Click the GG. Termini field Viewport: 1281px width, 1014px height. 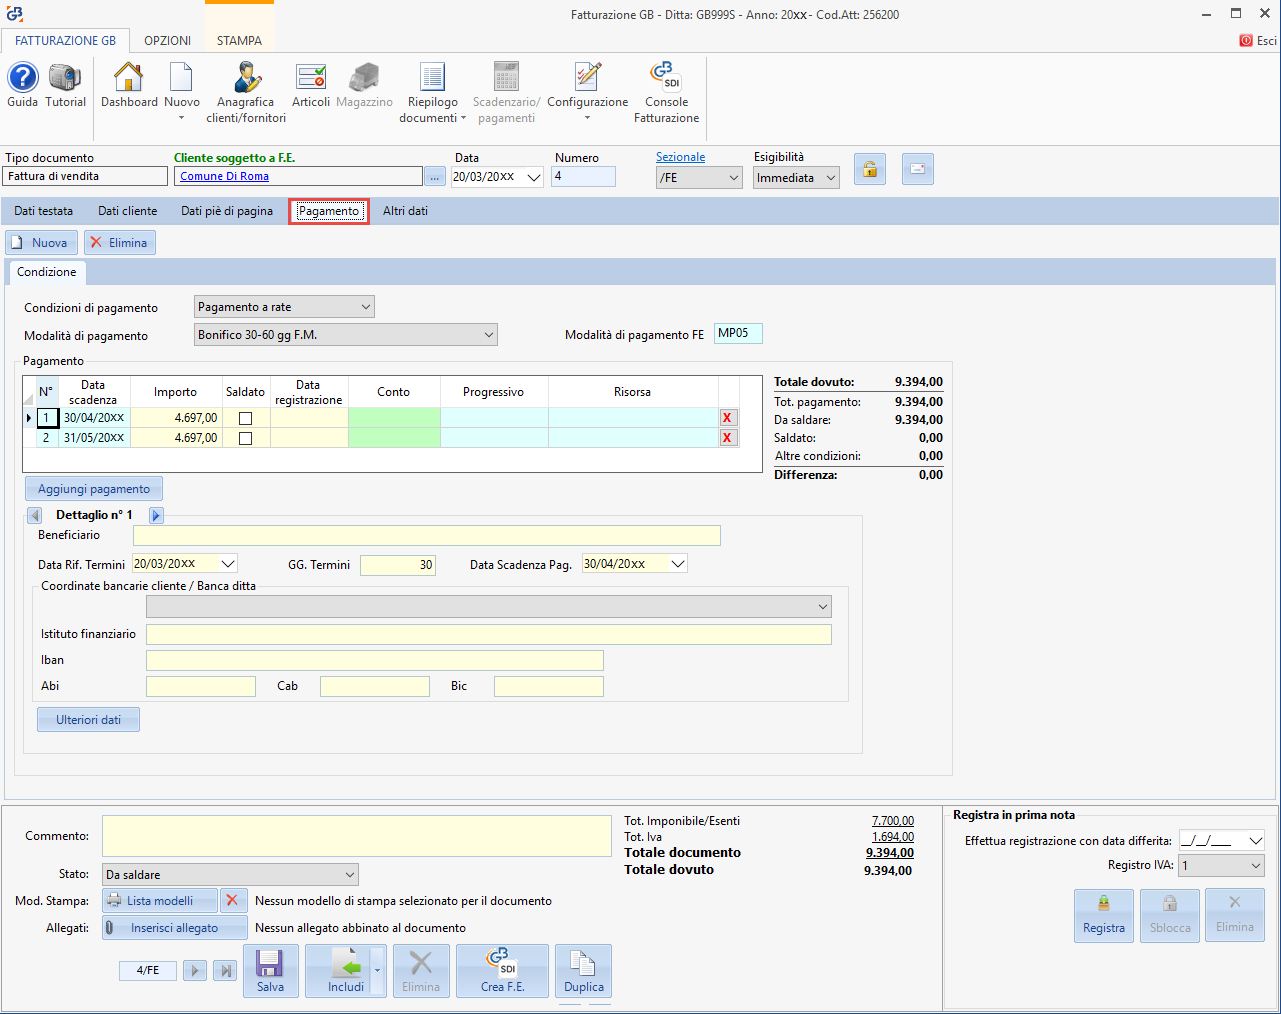(398, 565)
